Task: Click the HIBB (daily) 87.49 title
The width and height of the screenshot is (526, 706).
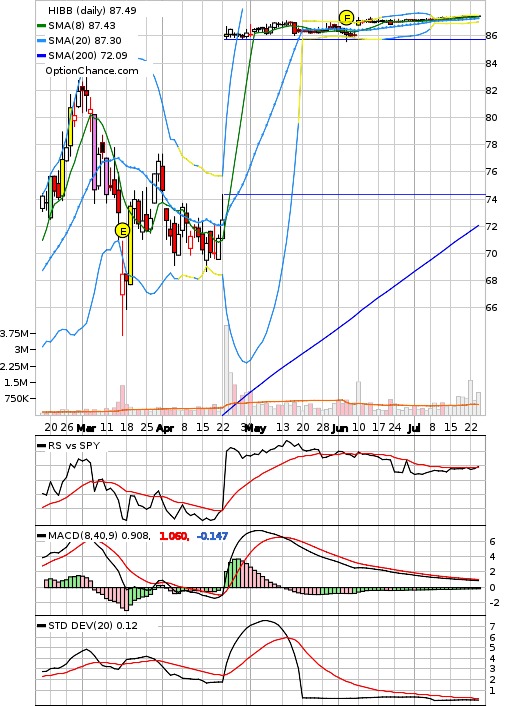Action: tap(92, 10)
